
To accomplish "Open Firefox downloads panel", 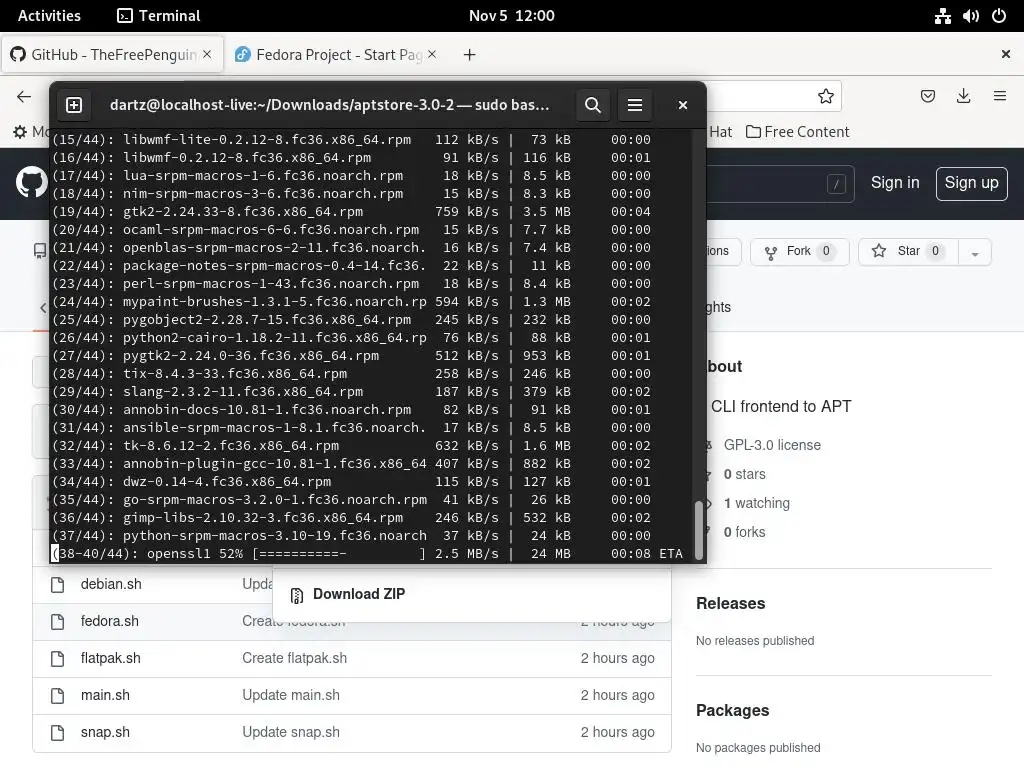I will click(x=963, y=97).
